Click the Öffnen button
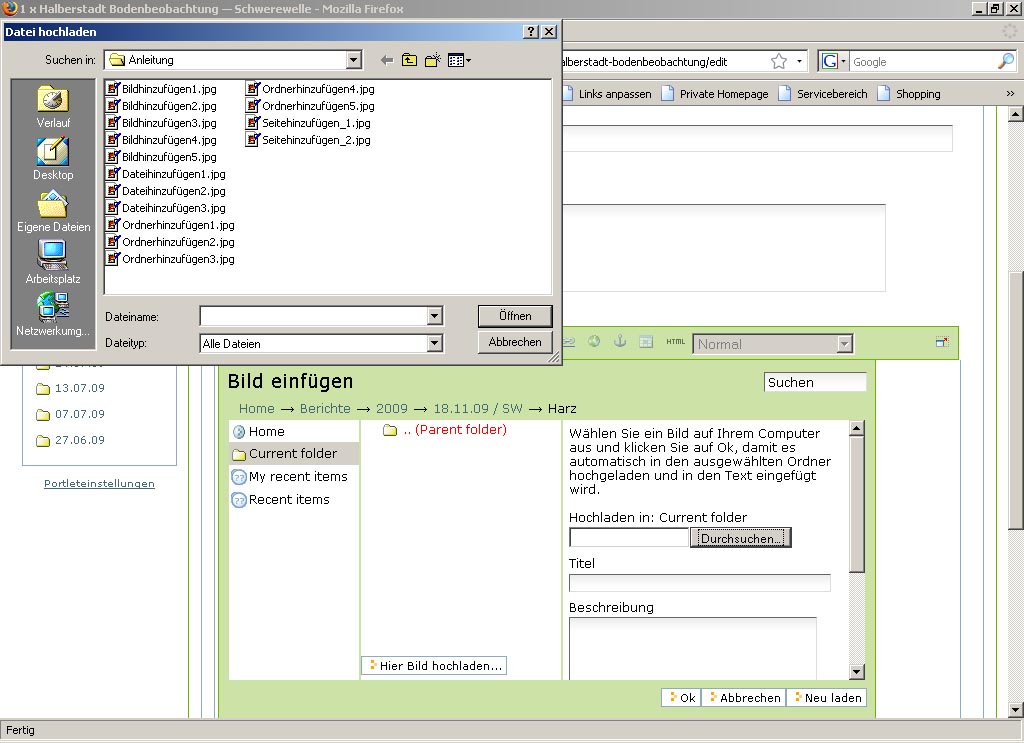Viewport: 1024px width, 743px height. 515,316
